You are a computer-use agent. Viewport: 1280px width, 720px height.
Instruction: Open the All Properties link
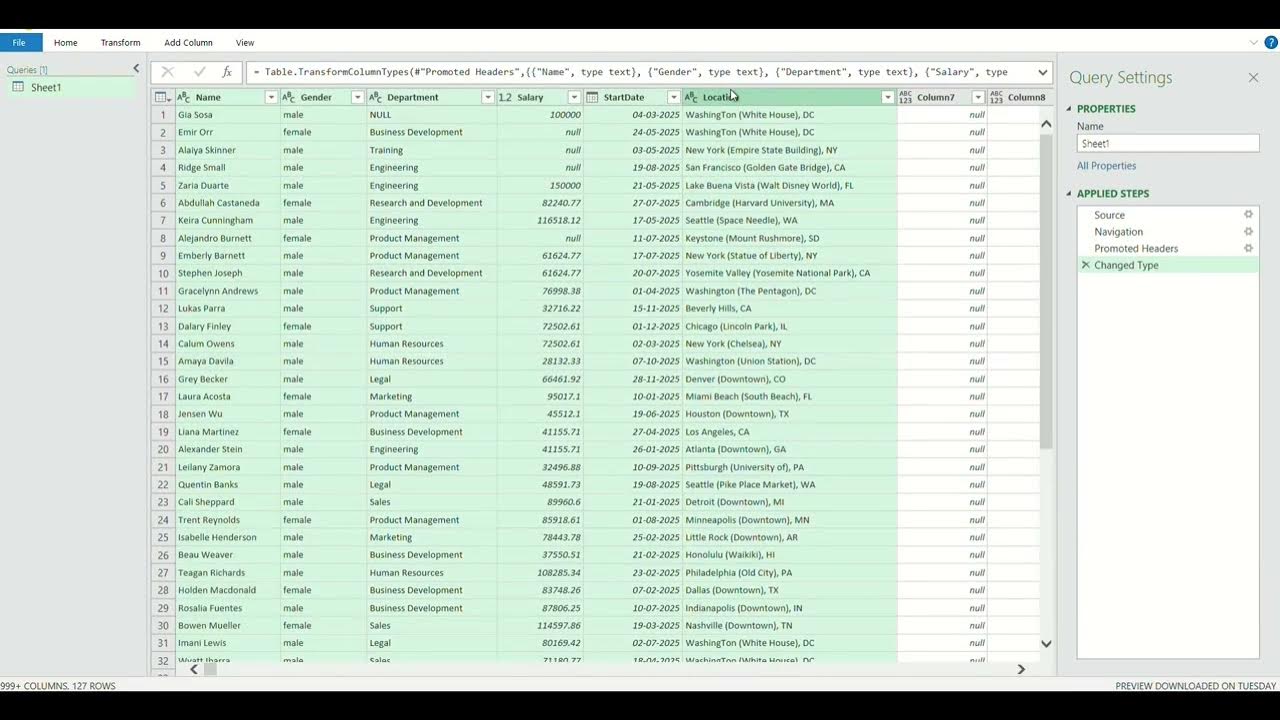click(x=1106, y=166)
